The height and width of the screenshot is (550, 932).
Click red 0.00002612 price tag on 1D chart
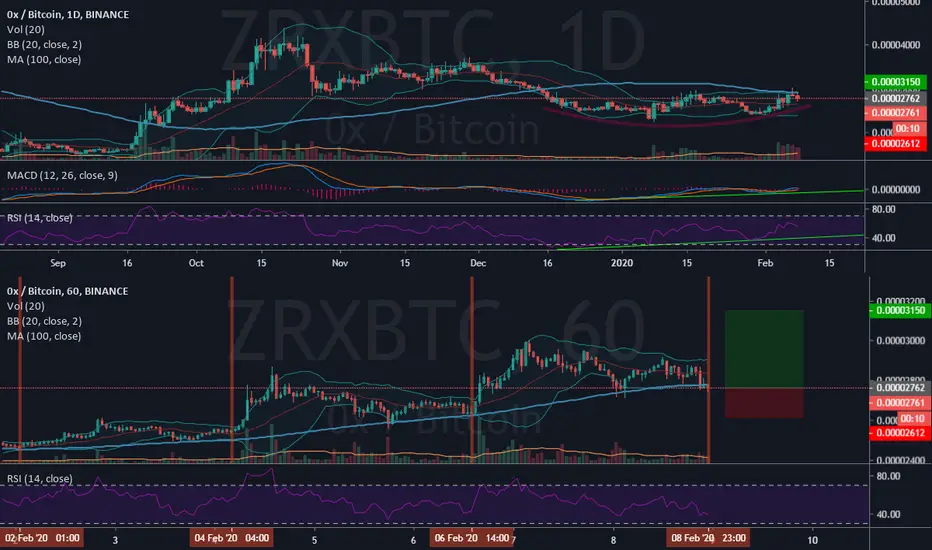point(895,143)
